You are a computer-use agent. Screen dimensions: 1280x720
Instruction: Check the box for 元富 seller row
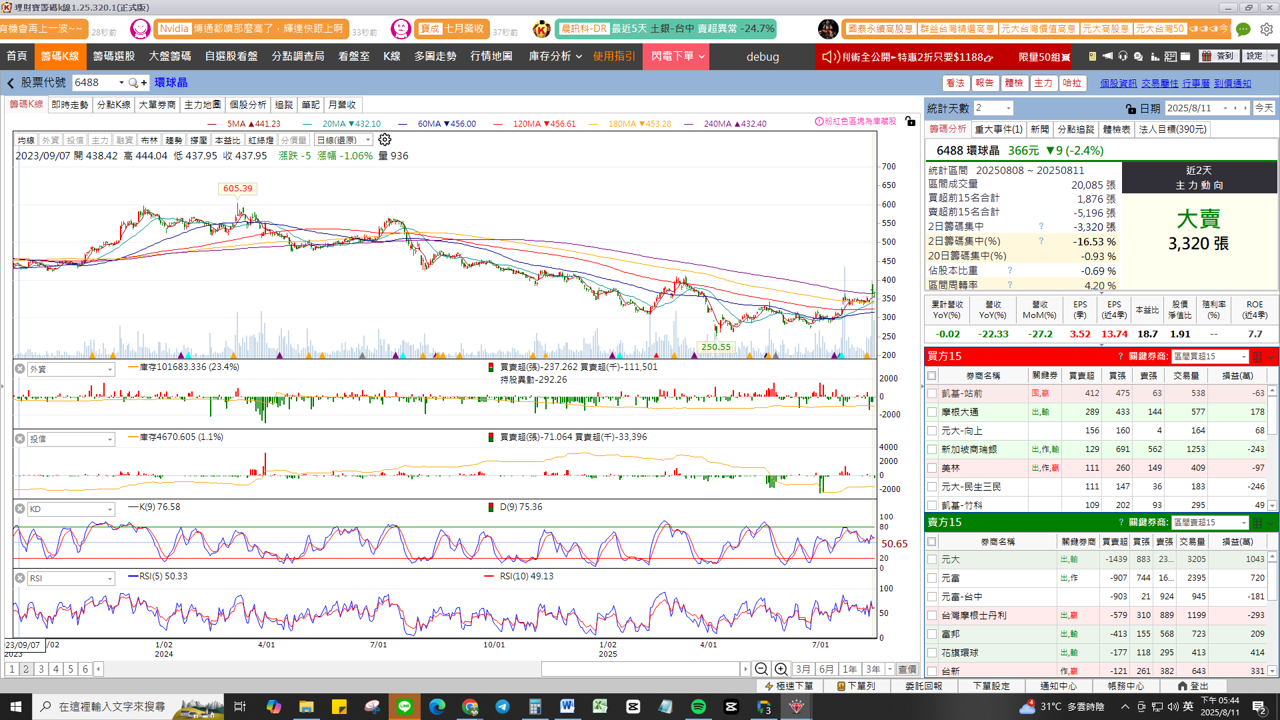tap(932, 578)
